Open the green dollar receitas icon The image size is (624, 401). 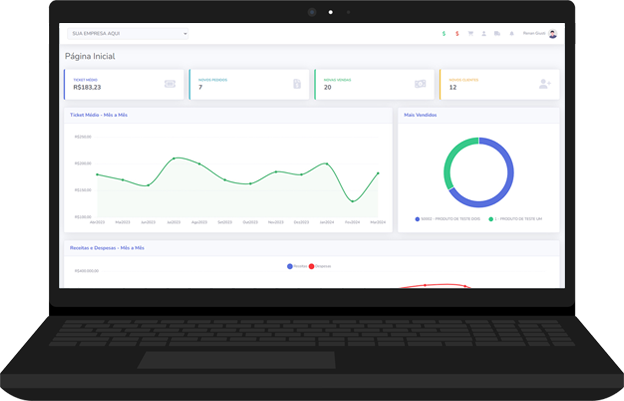click(444, 34)
